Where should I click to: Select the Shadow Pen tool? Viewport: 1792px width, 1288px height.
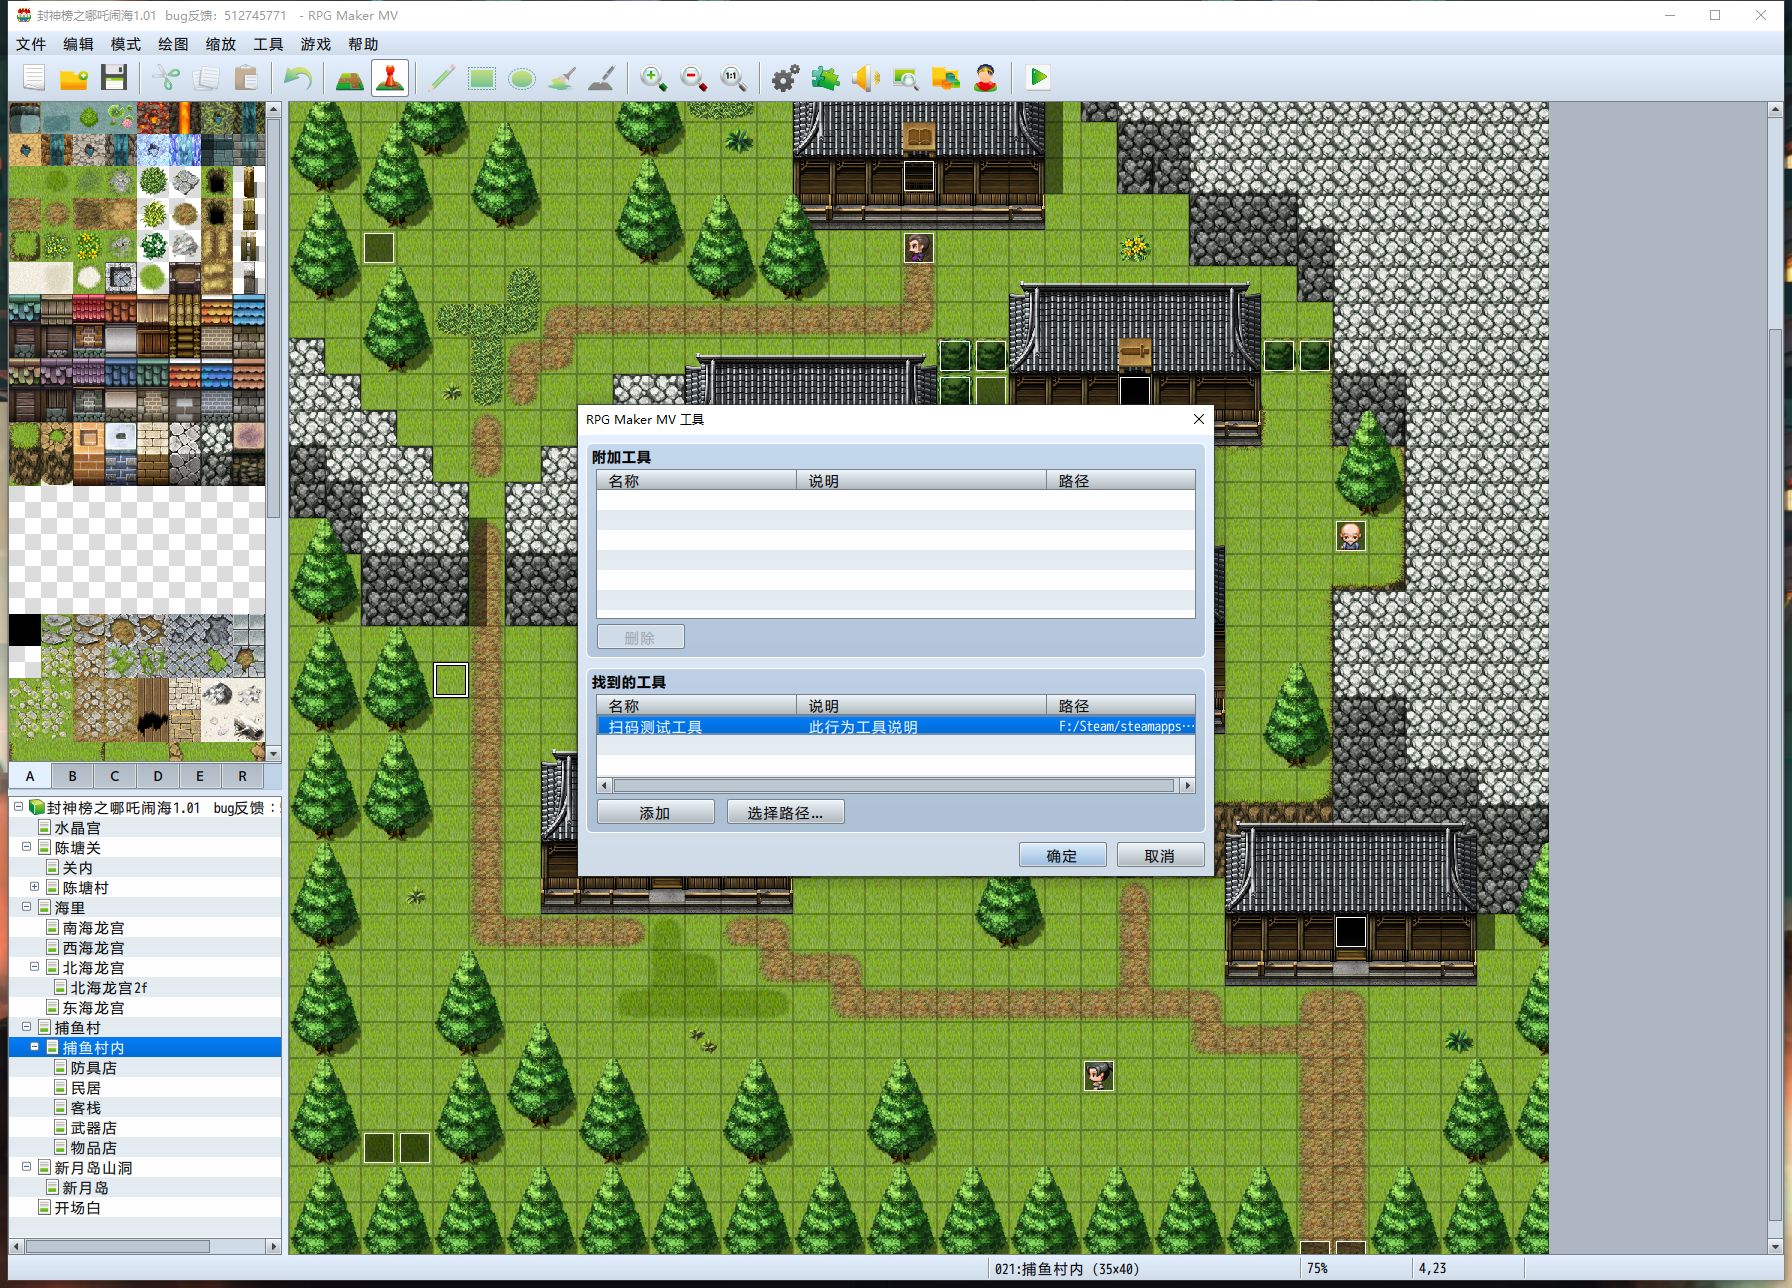coord(602,78)
